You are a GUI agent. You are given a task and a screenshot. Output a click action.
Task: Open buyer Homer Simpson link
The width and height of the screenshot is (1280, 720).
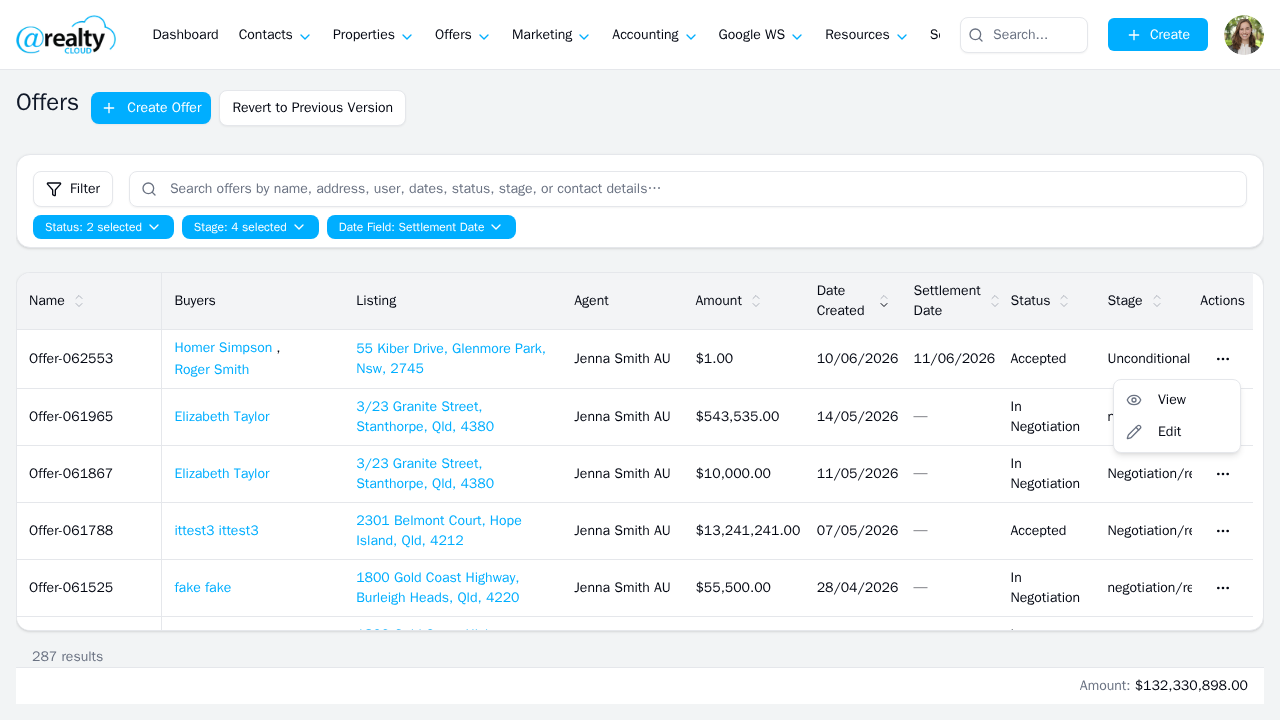pos(223,348)
